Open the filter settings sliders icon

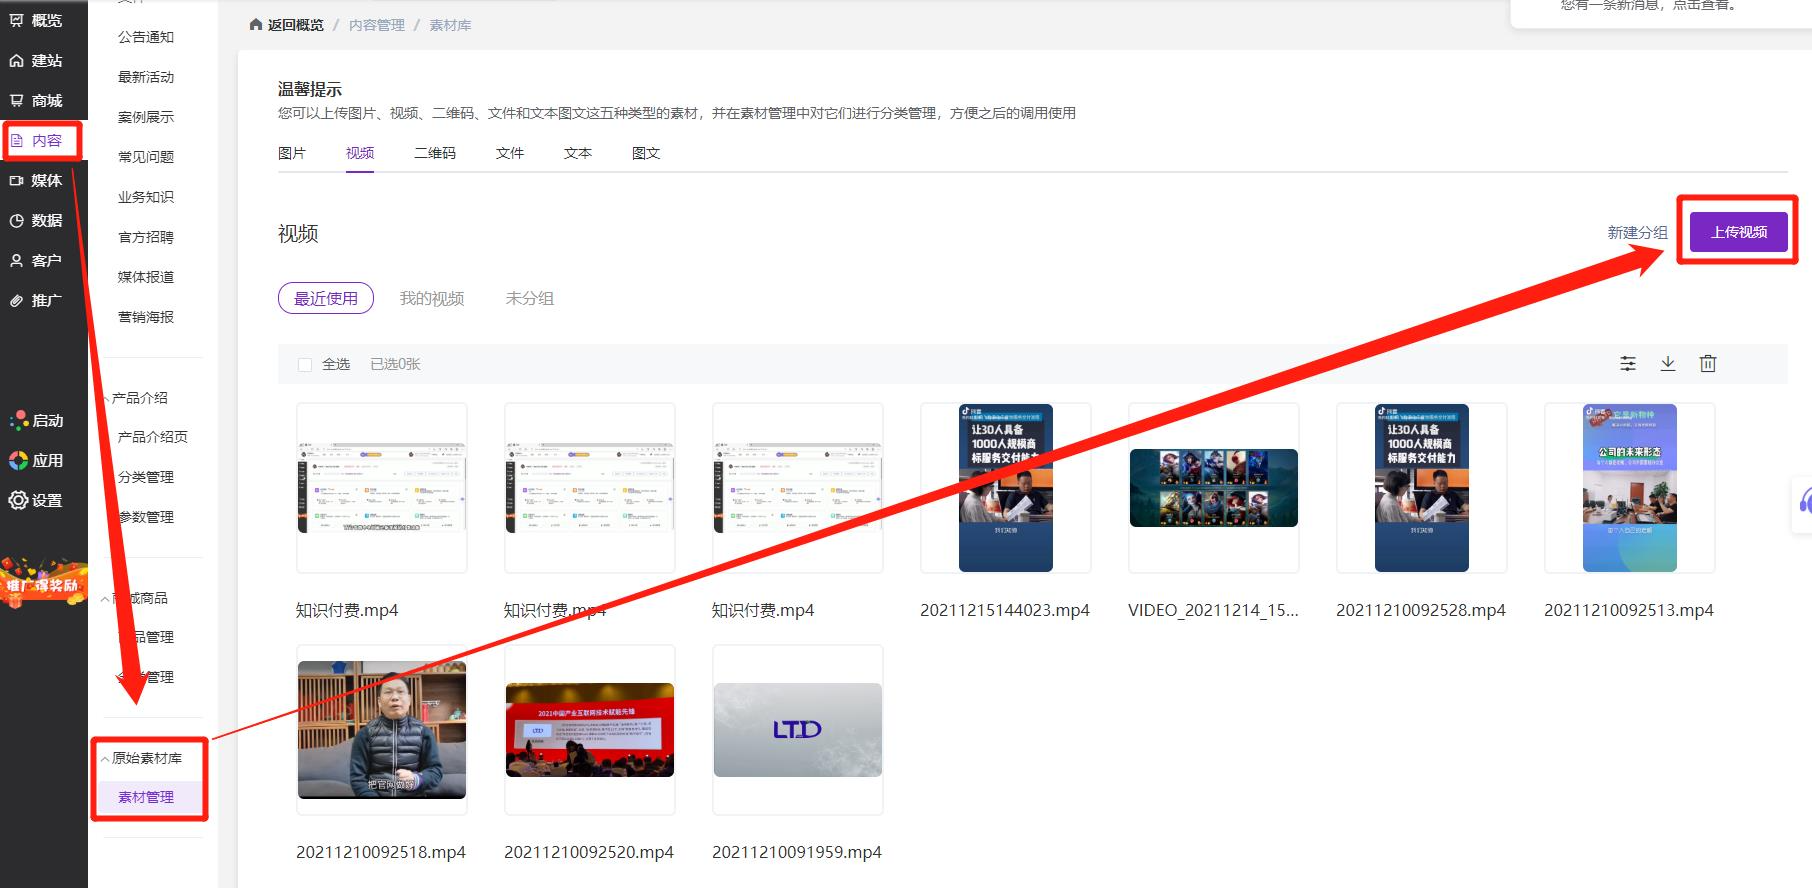coord(1628,364)
